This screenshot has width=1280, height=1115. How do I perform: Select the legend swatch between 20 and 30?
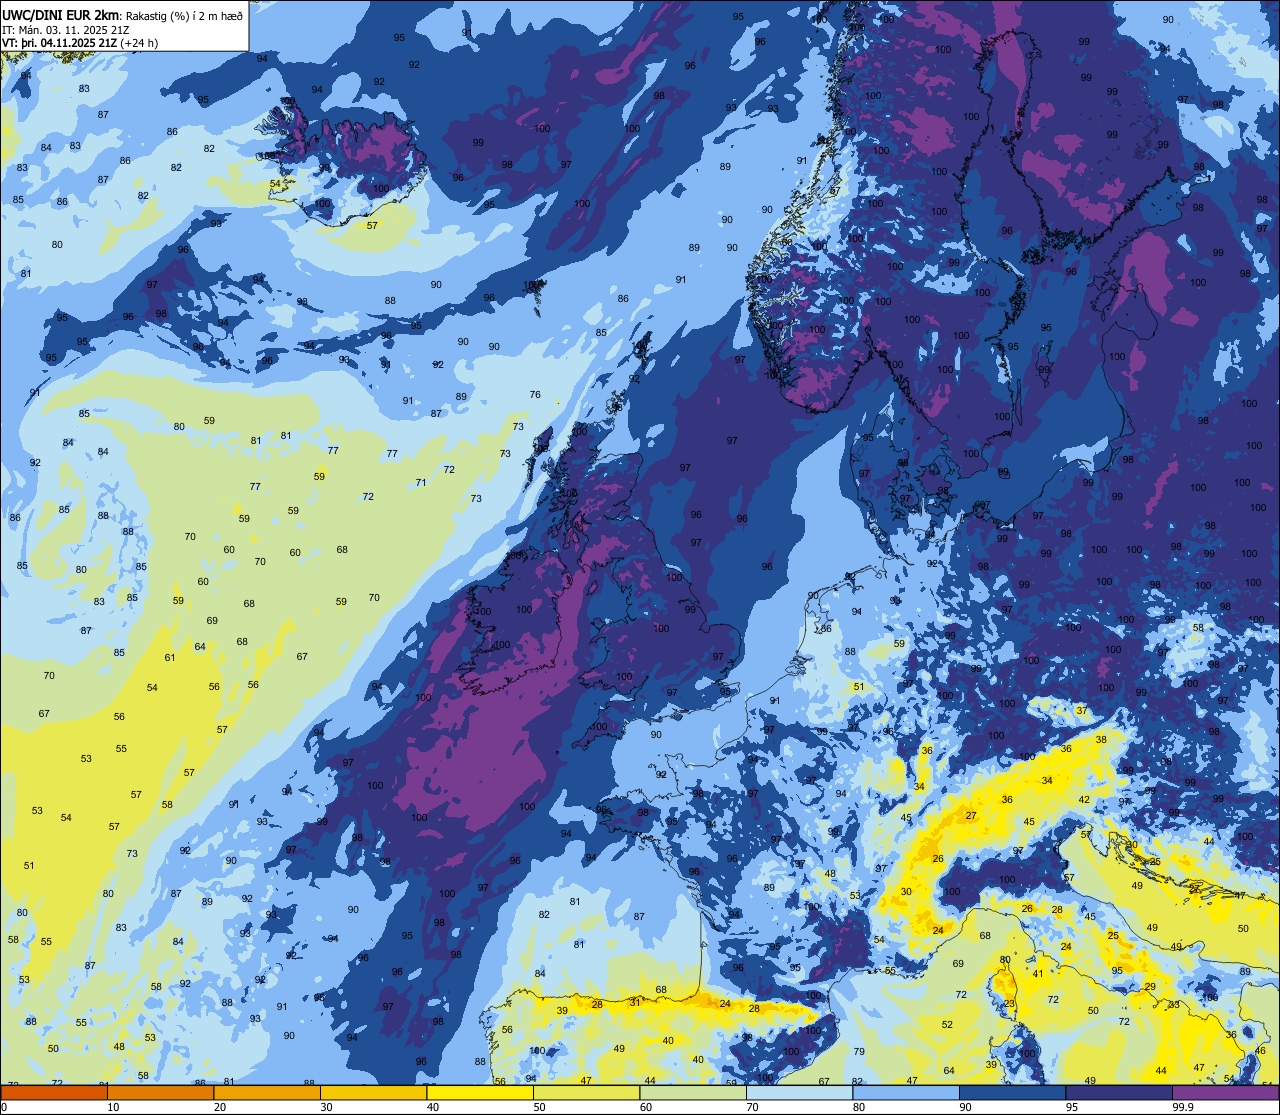point(267,1093)
